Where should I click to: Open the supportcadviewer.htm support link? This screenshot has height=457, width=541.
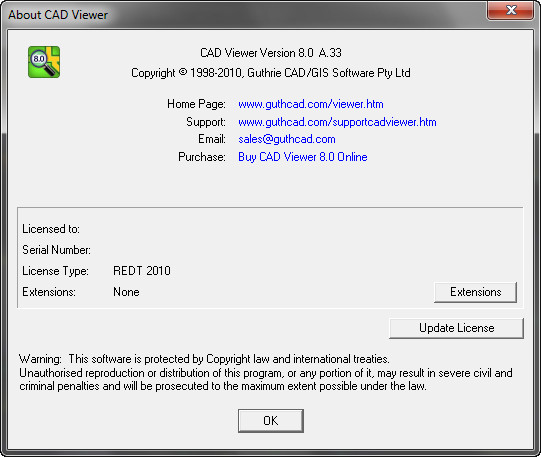(x=337, y=122)
